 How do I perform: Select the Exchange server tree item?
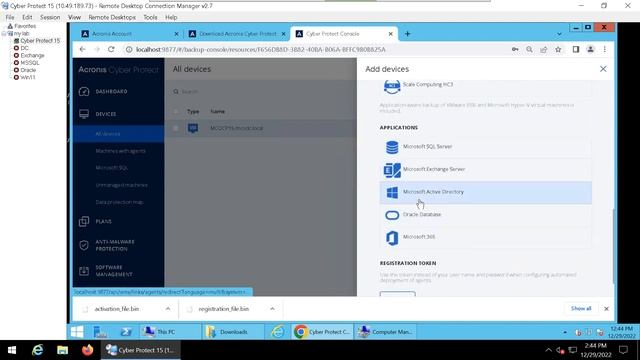coord(32,55)
